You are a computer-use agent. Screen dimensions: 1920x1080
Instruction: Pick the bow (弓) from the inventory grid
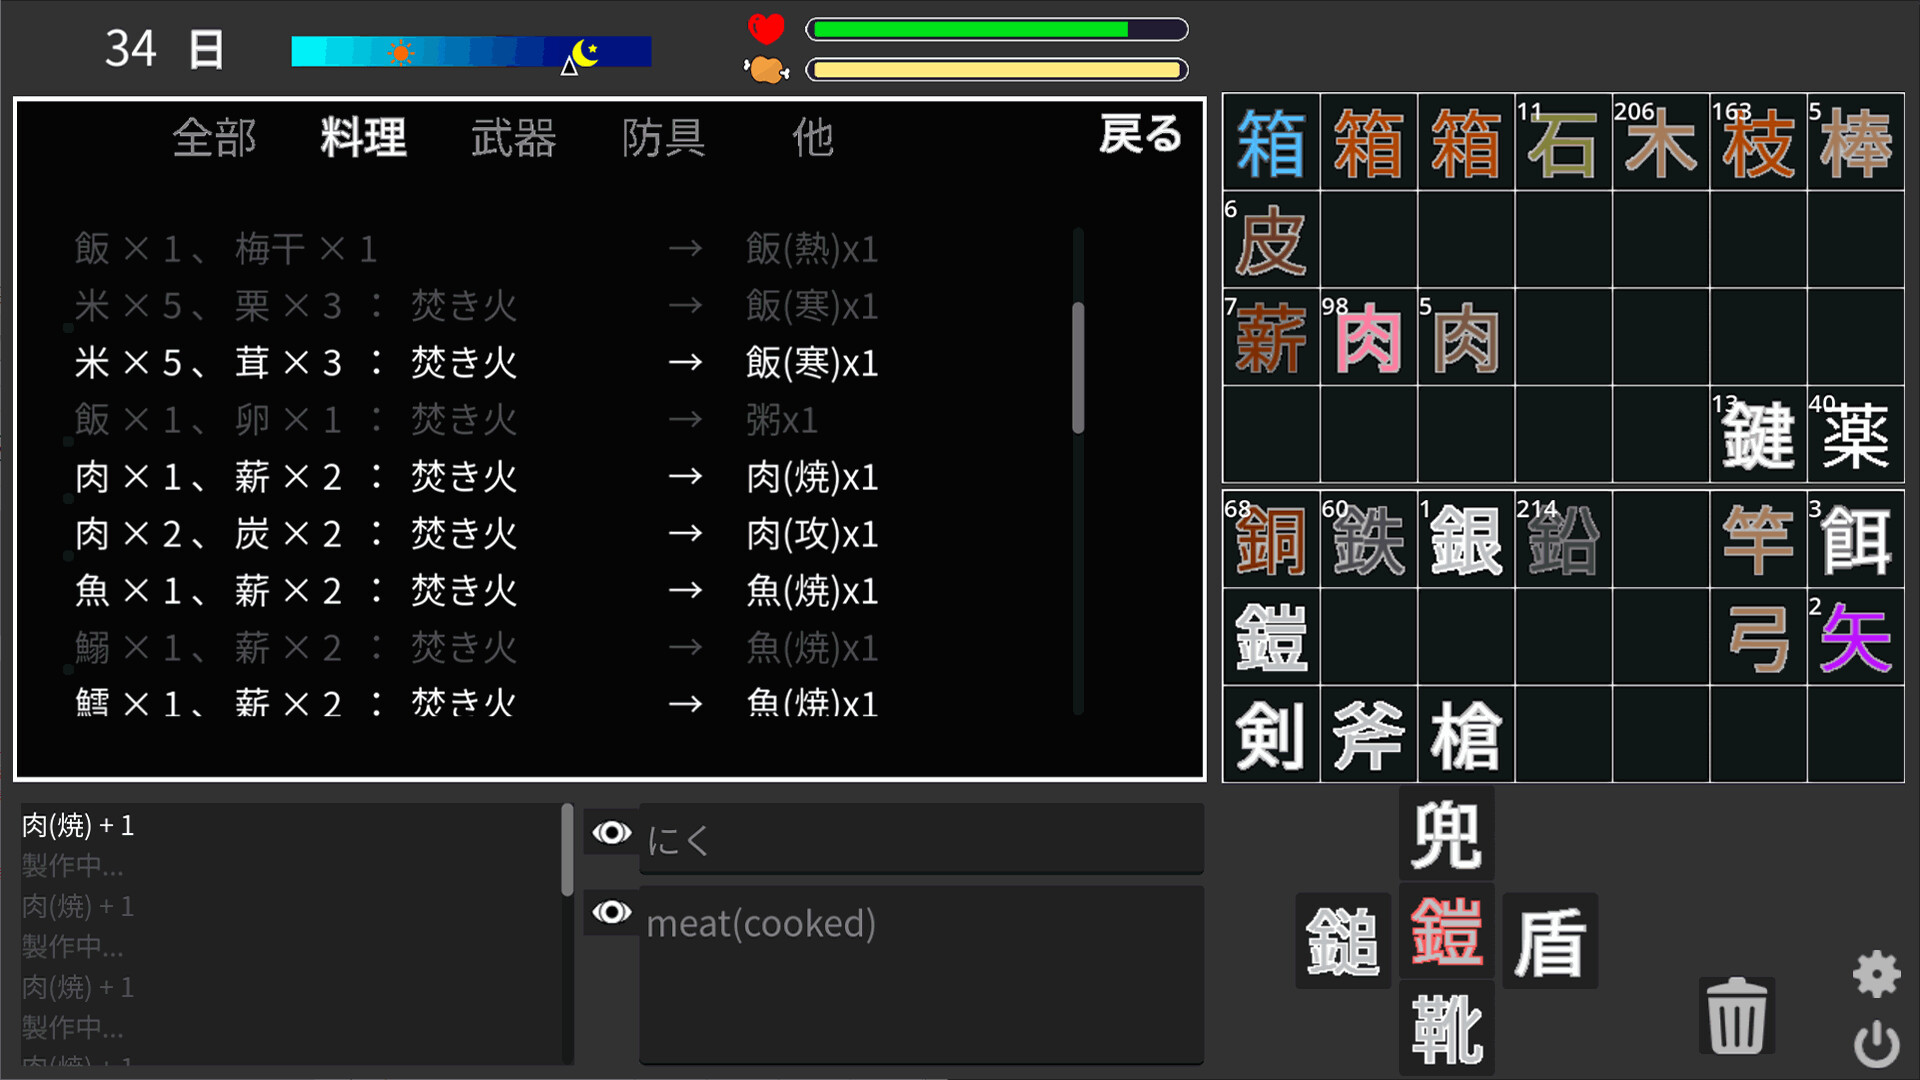tap(1758, 637)
